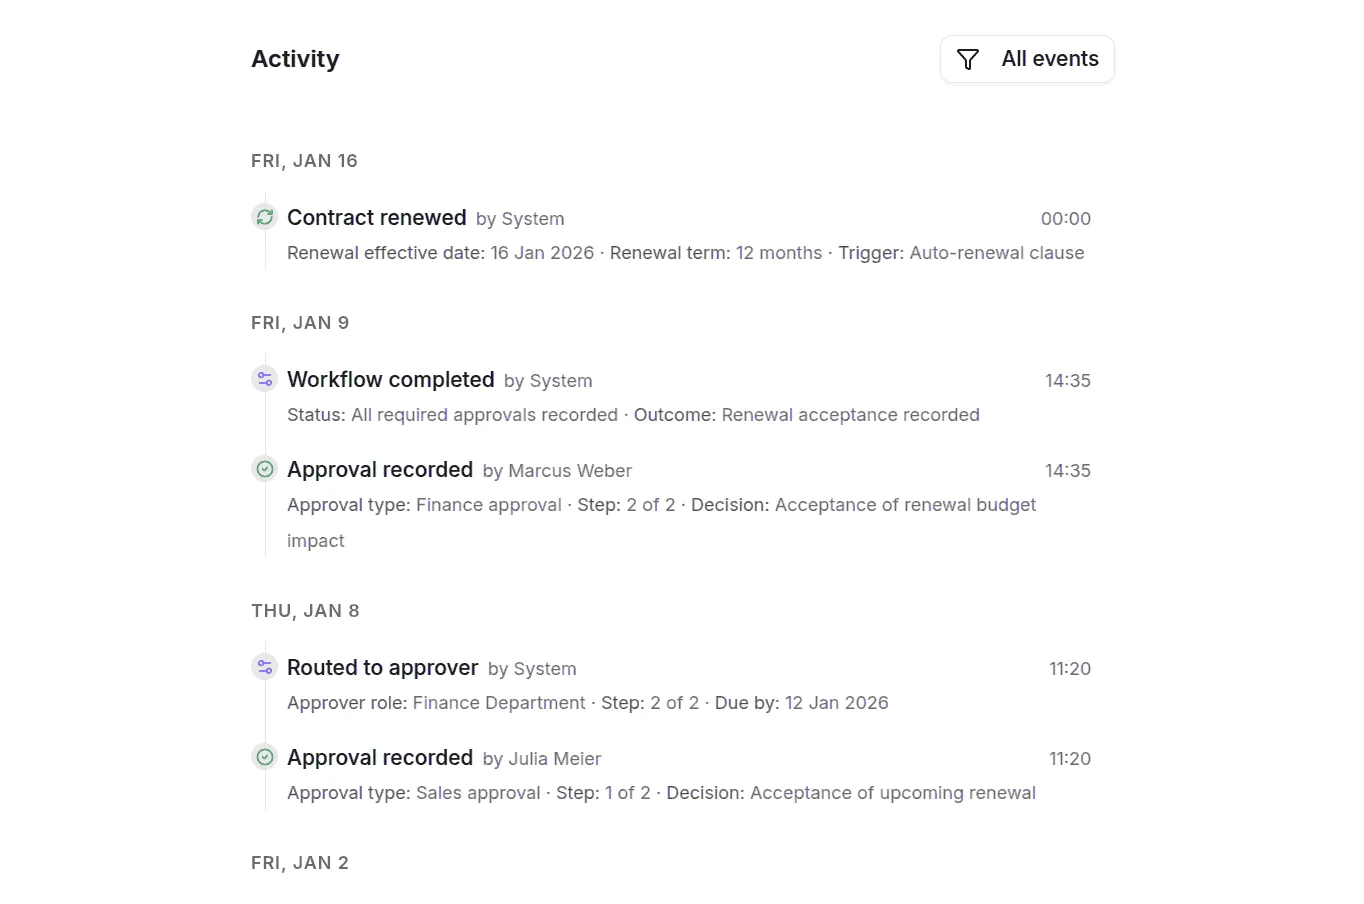The height and width of the screenshot is (904, 1364).
Task: Click the Workflow completed workflow icon
Action: (x=265, y=379)
